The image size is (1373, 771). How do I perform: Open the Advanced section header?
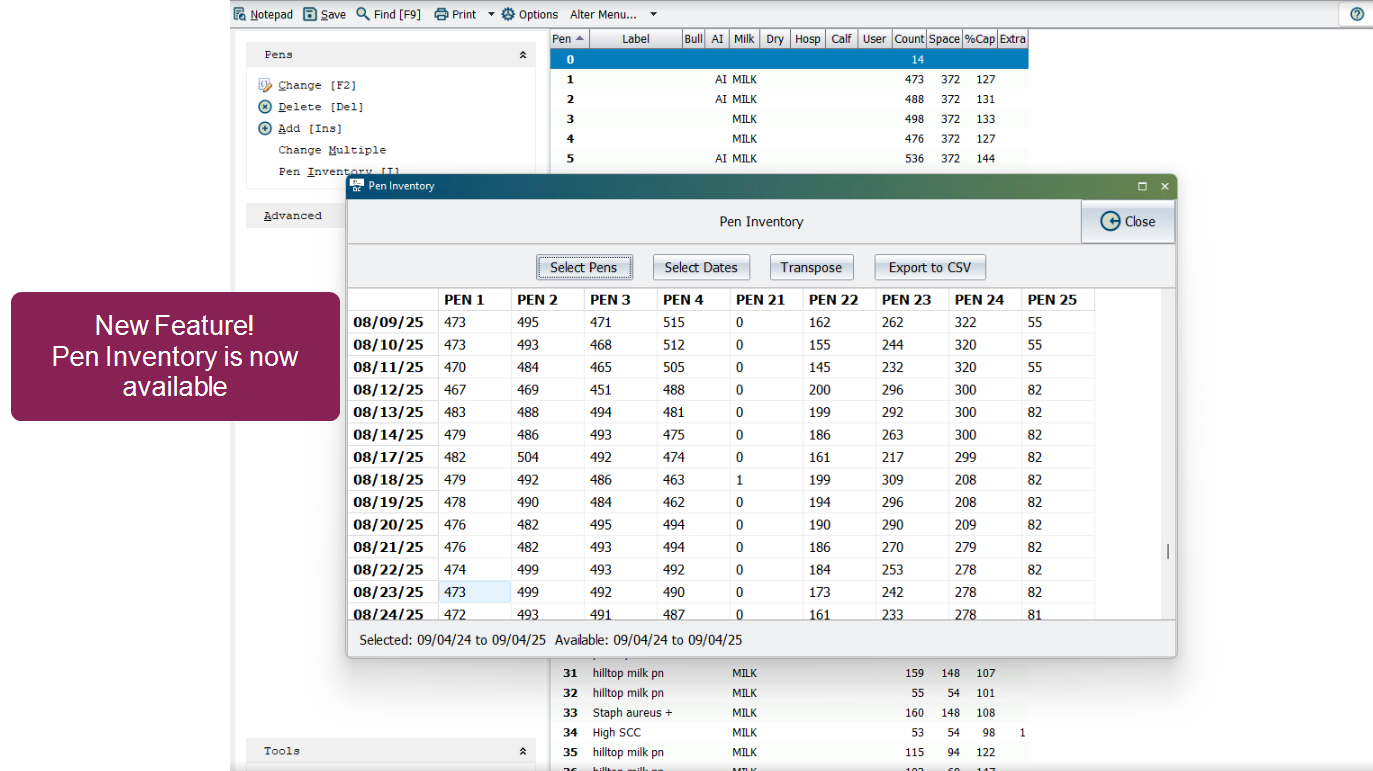point(293,216)
